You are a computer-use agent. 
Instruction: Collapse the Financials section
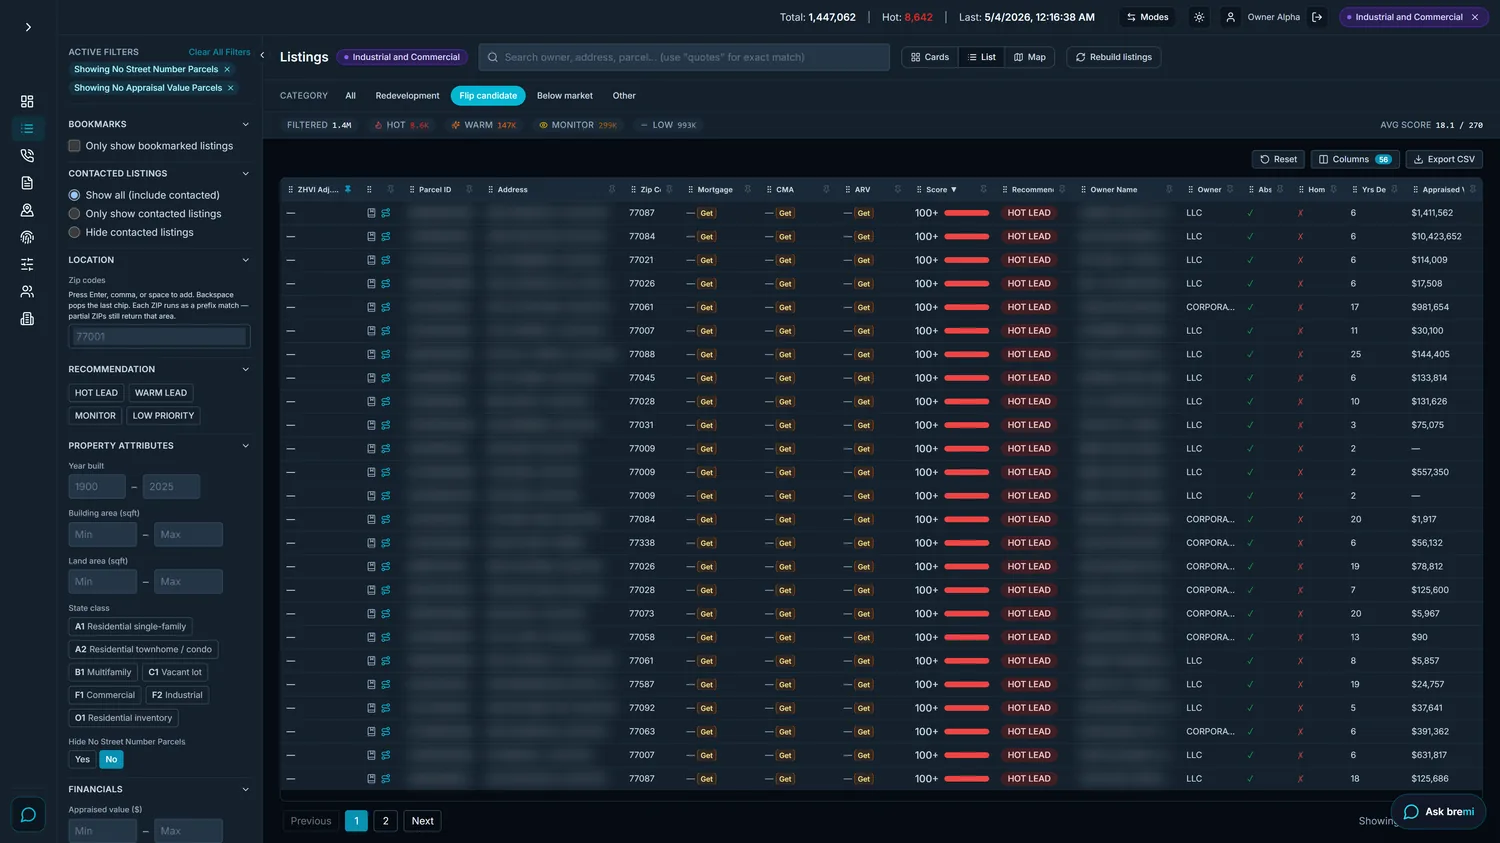[x=245, y=789]
